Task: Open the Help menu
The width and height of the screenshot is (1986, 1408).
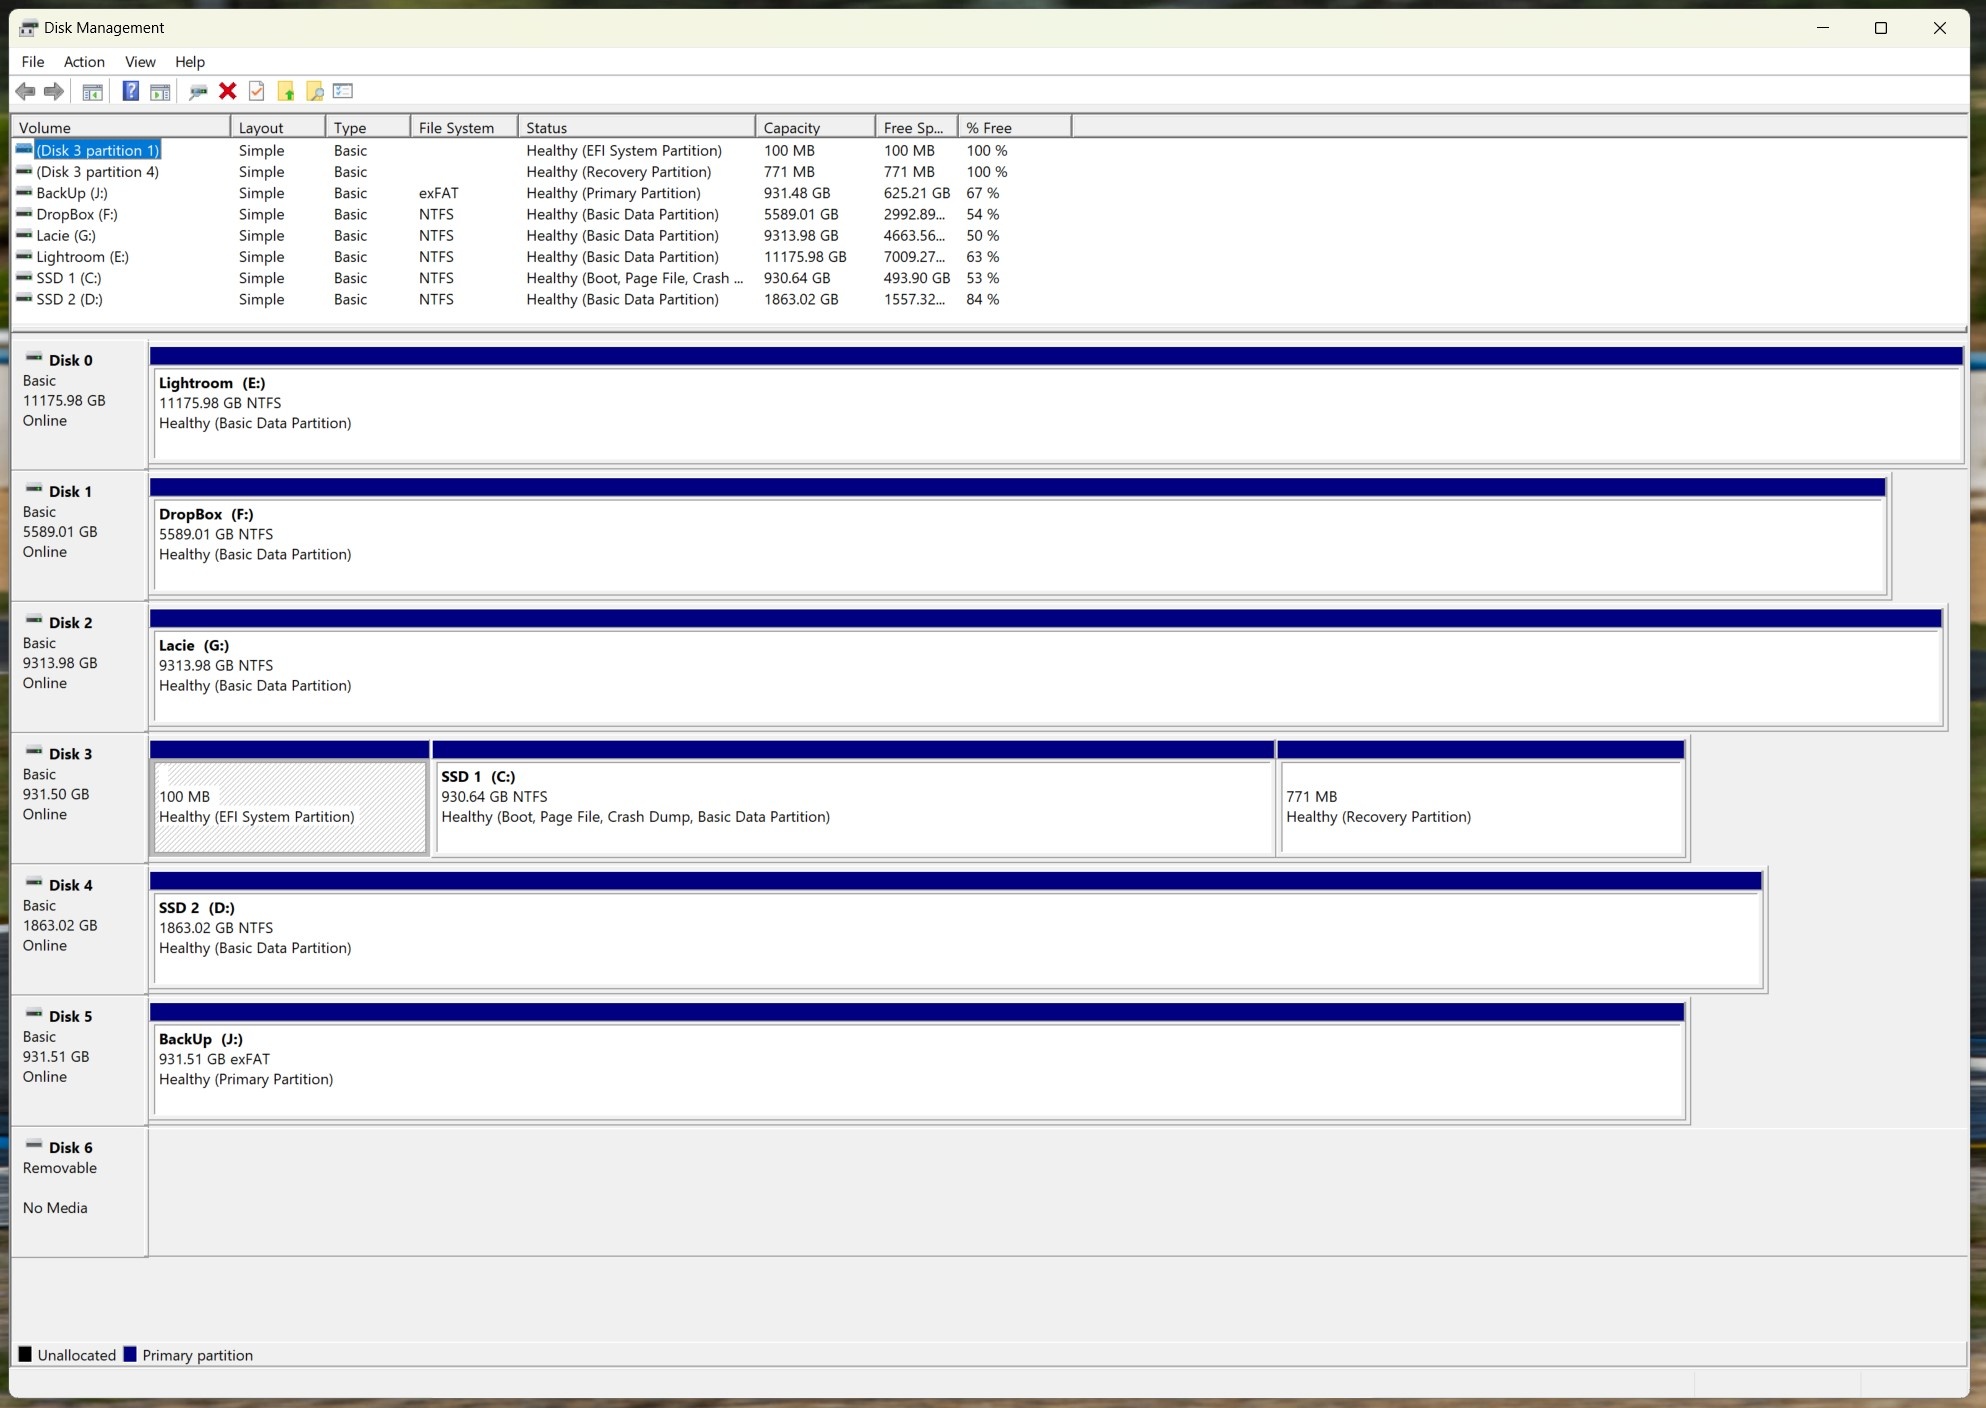Action: [x=190, y=61]
